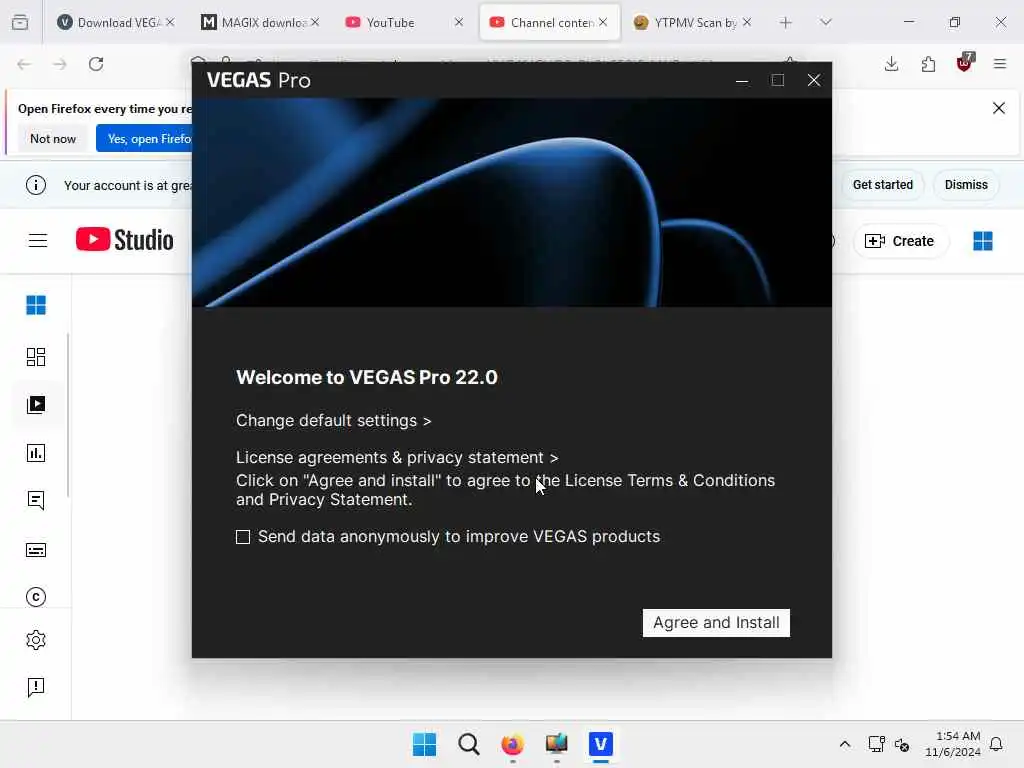Click account avatar icon in Studio header

click(983, 241)
